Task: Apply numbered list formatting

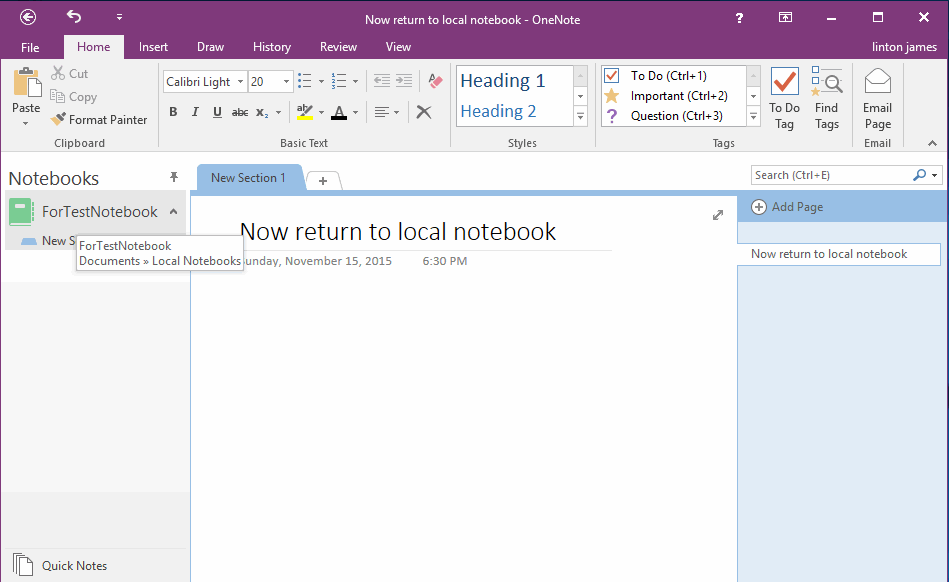Action: (x=339, y=81)
